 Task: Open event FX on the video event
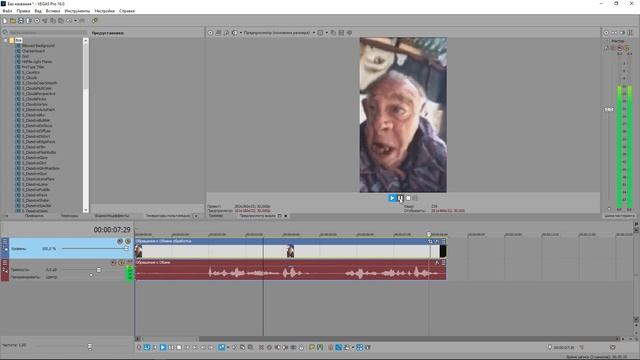[x=437, y=241]
